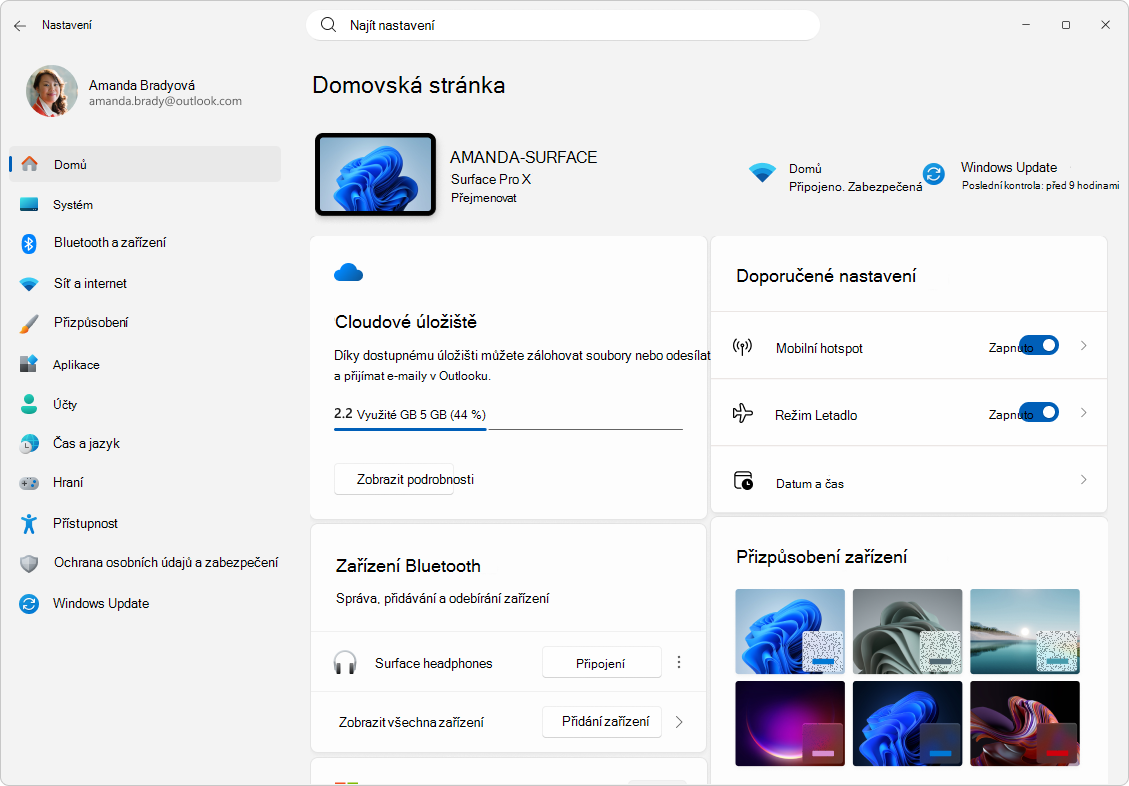Click the Přístupnost accessibility icon
This screenshot has height=786, width=1129.
tap(29, 523)
